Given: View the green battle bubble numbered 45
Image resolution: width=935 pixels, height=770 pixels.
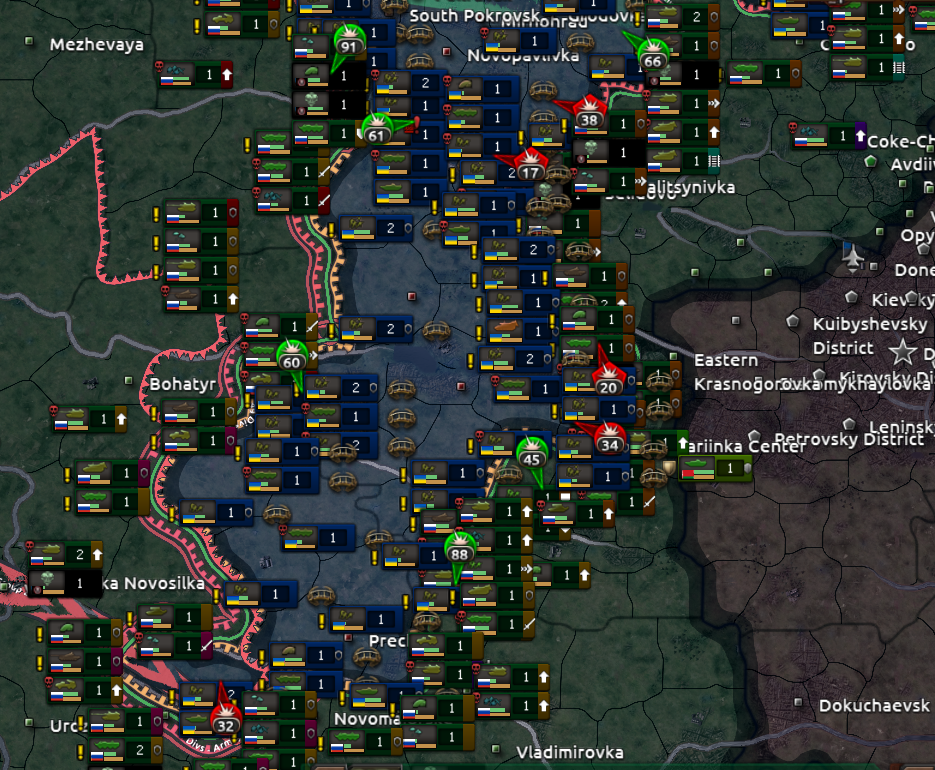Looking at the screenshot, I should (x=532, y=455).
